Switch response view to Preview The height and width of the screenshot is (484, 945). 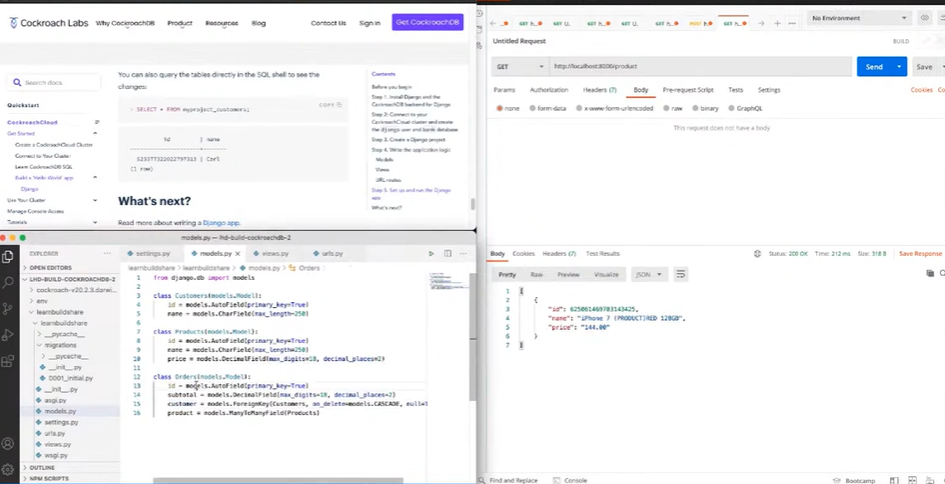pyautogui.click(x=568, y=274)
